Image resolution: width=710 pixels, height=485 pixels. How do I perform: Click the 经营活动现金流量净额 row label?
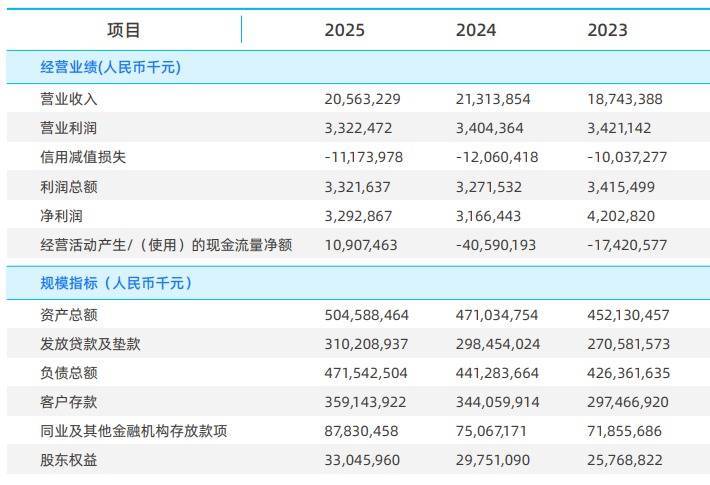[x=164, y=244]
